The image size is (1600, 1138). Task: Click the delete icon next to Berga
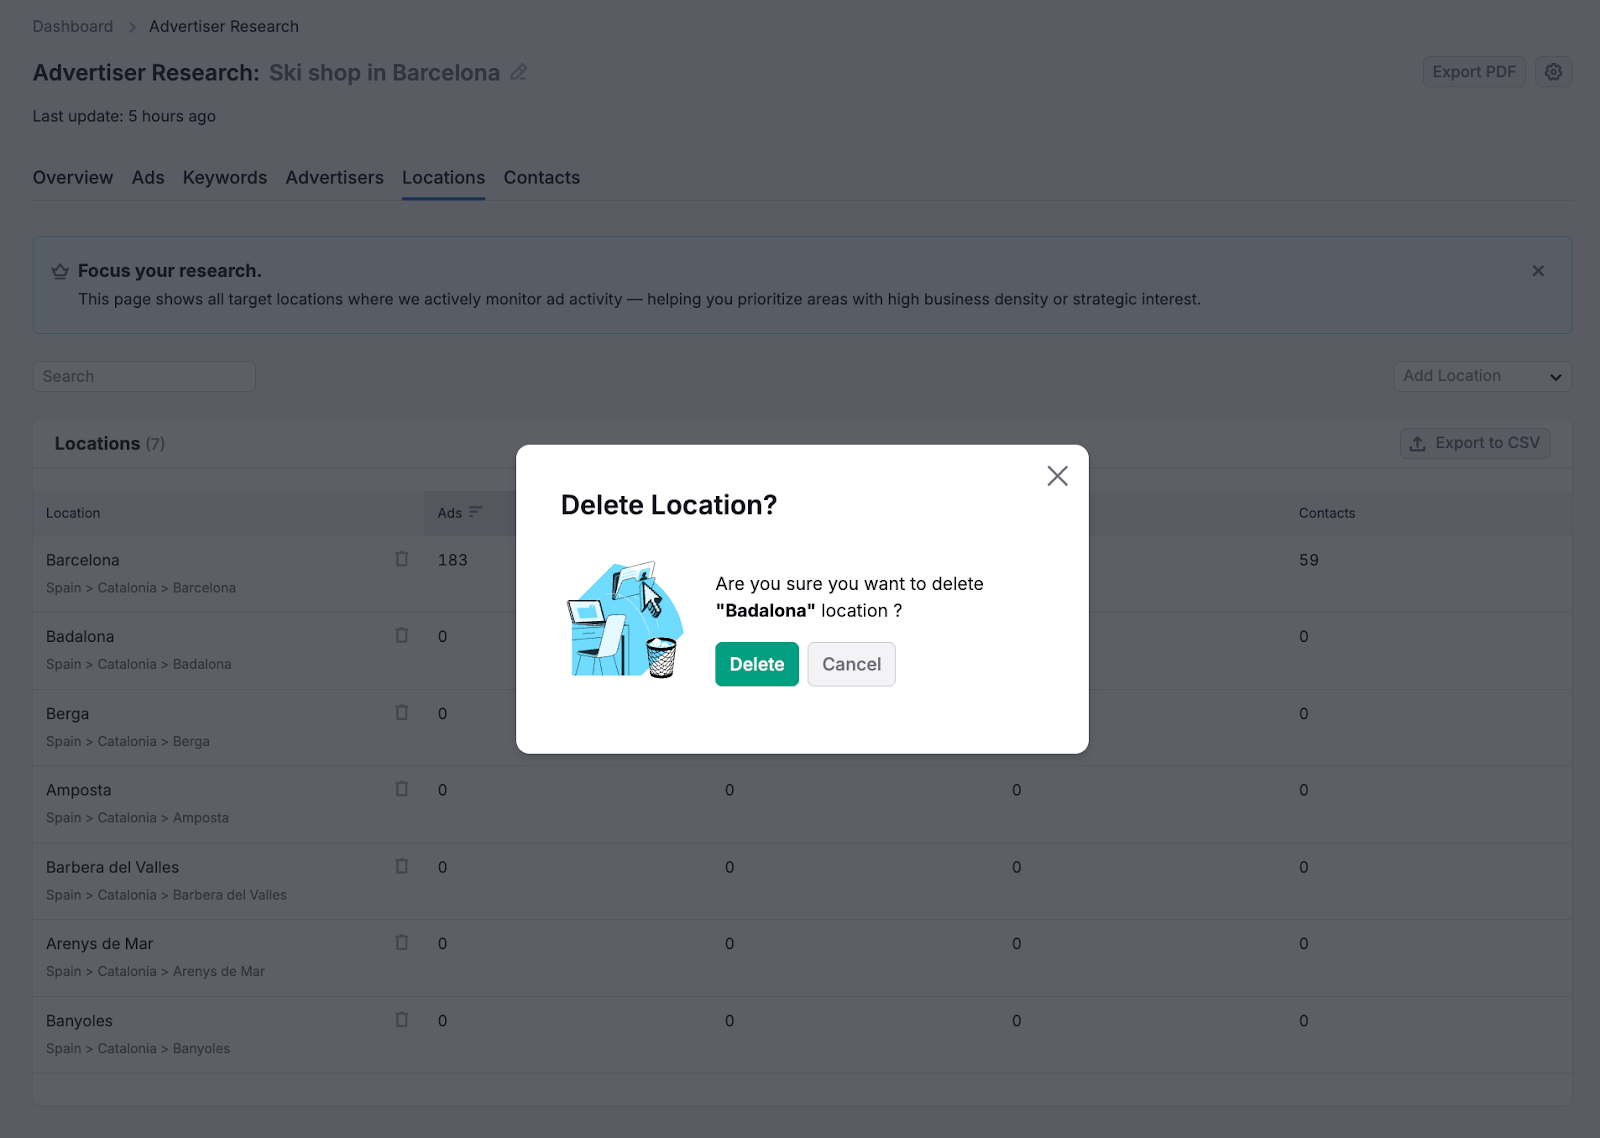click(401, 713)
